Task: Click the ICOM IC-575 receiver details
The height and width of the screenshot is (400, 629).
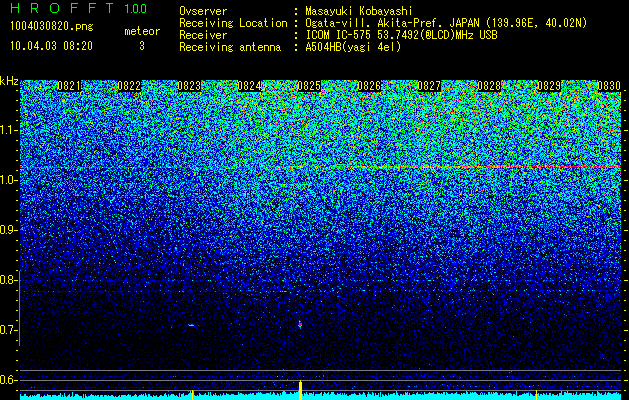Action: [401, 35]
